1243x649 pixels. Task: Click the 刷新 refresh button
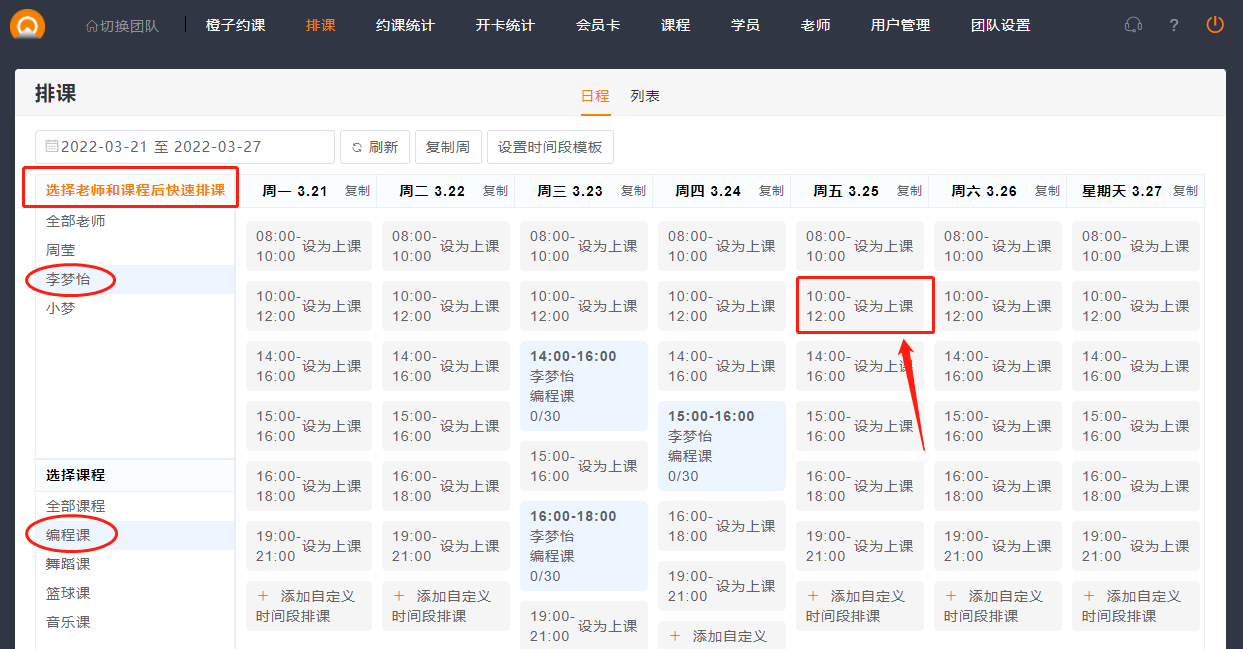pyautogui.click(x=375, y=147)
